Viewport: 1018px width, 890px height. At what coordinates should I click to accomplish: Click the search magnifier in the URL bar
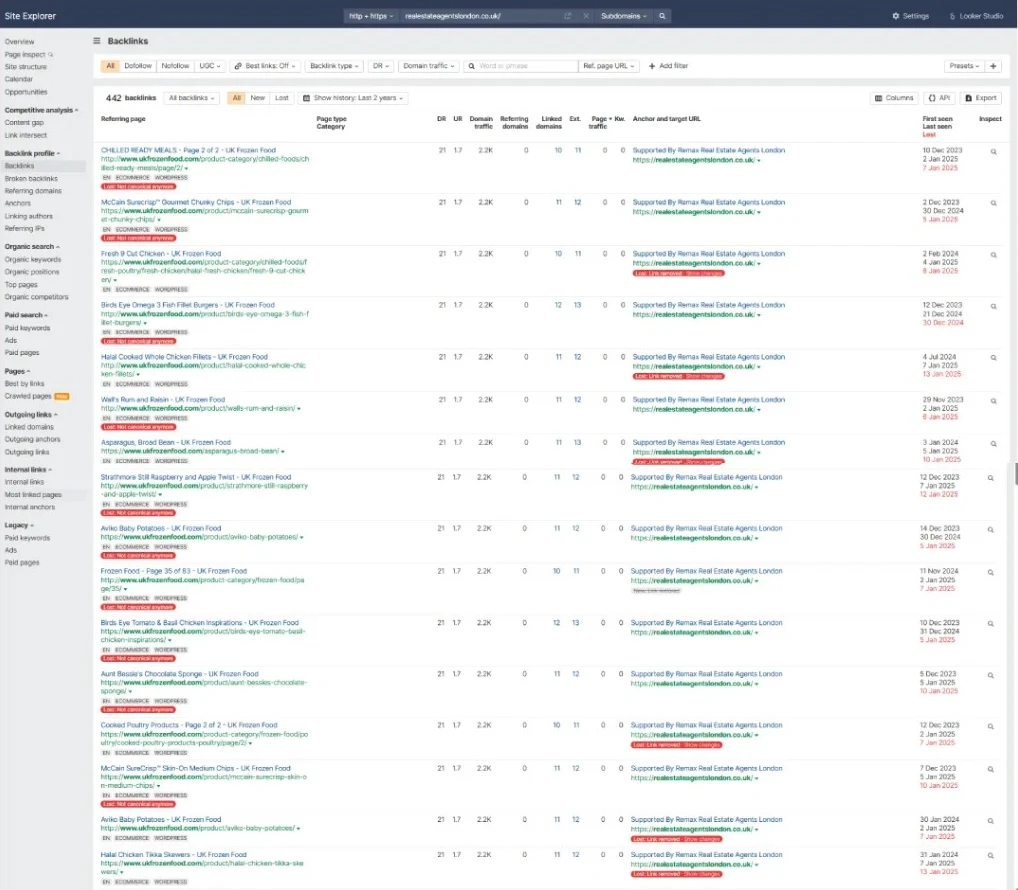662,16
